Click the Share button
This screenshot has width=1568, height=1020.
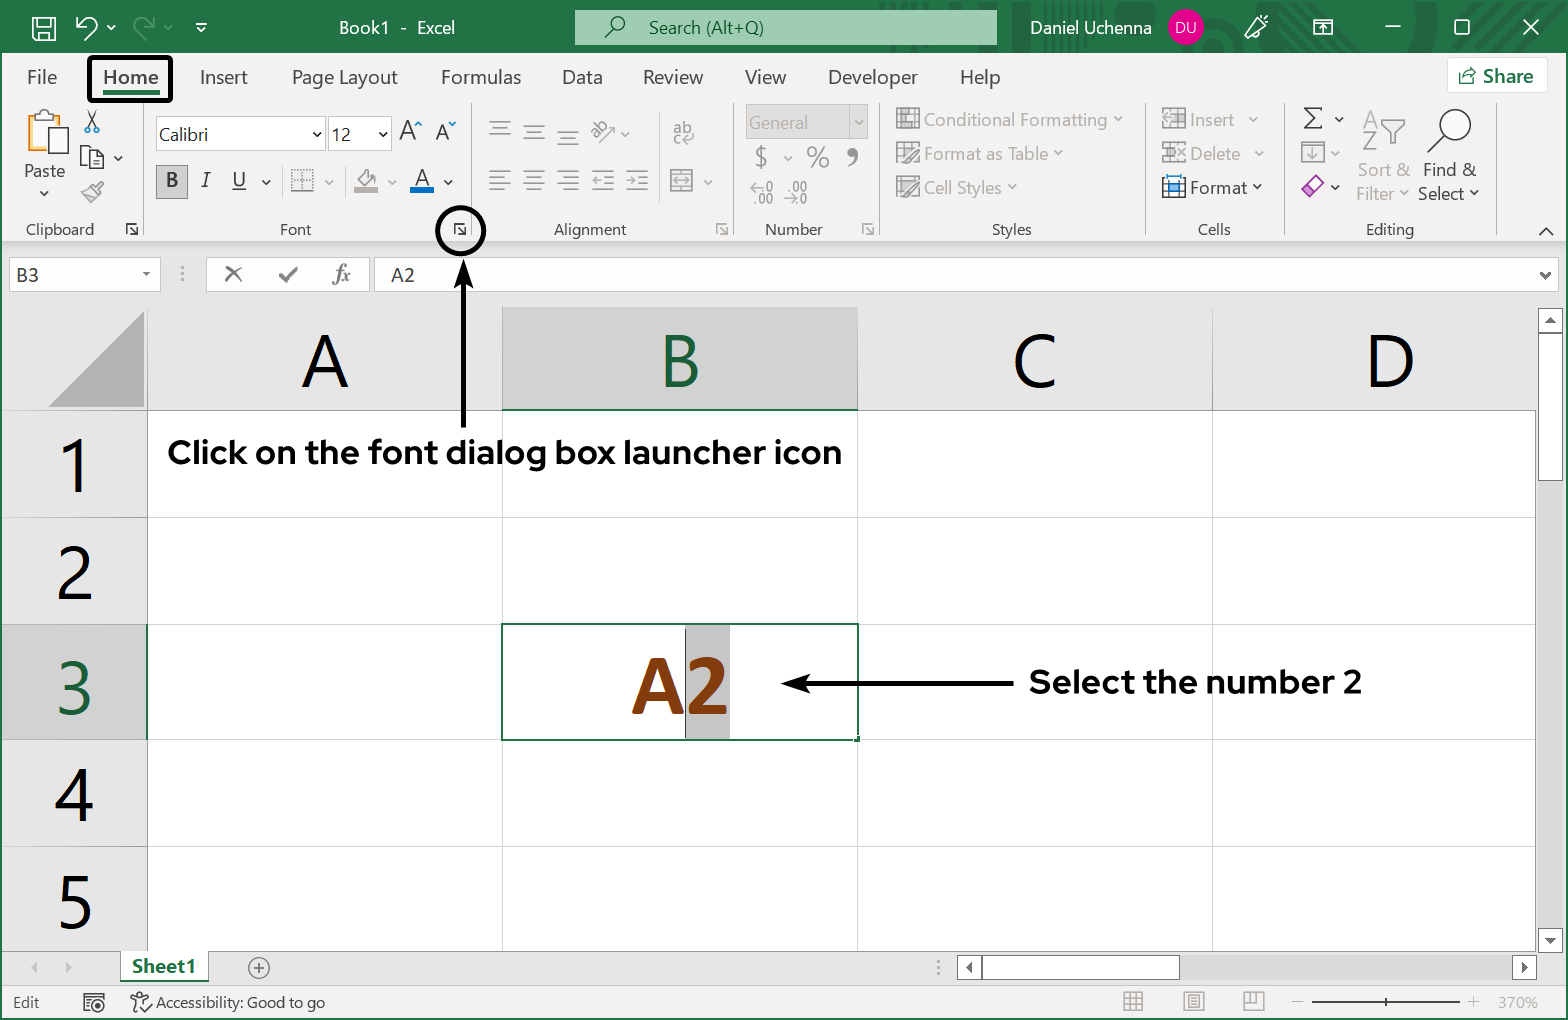pyautogui.click(x=1496, y=76)
